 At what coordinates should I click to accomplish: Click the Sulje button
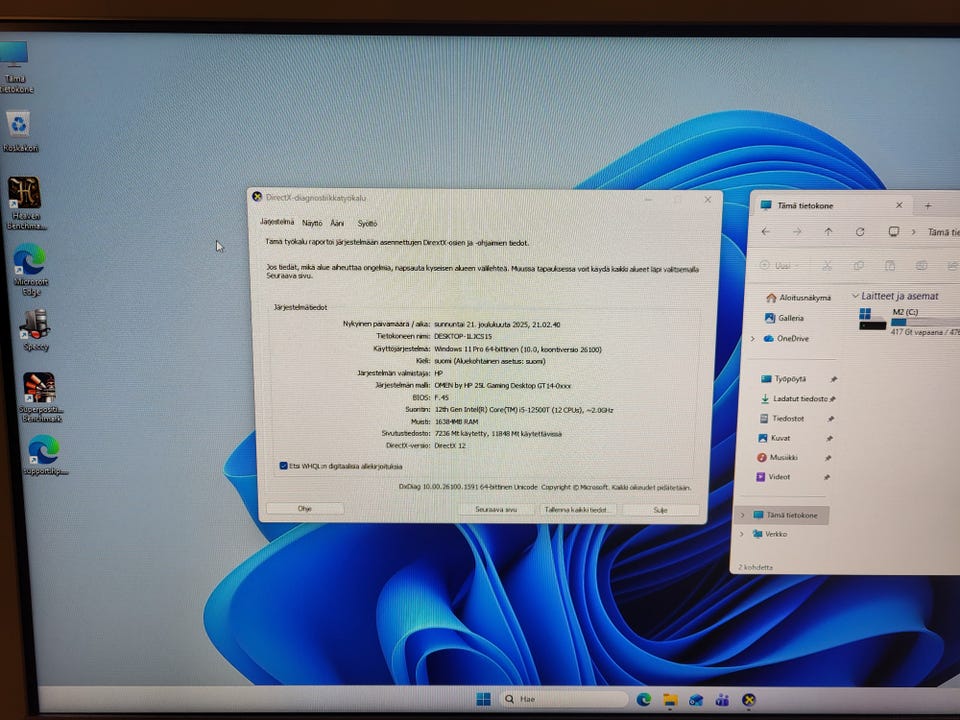coord(661,510)
